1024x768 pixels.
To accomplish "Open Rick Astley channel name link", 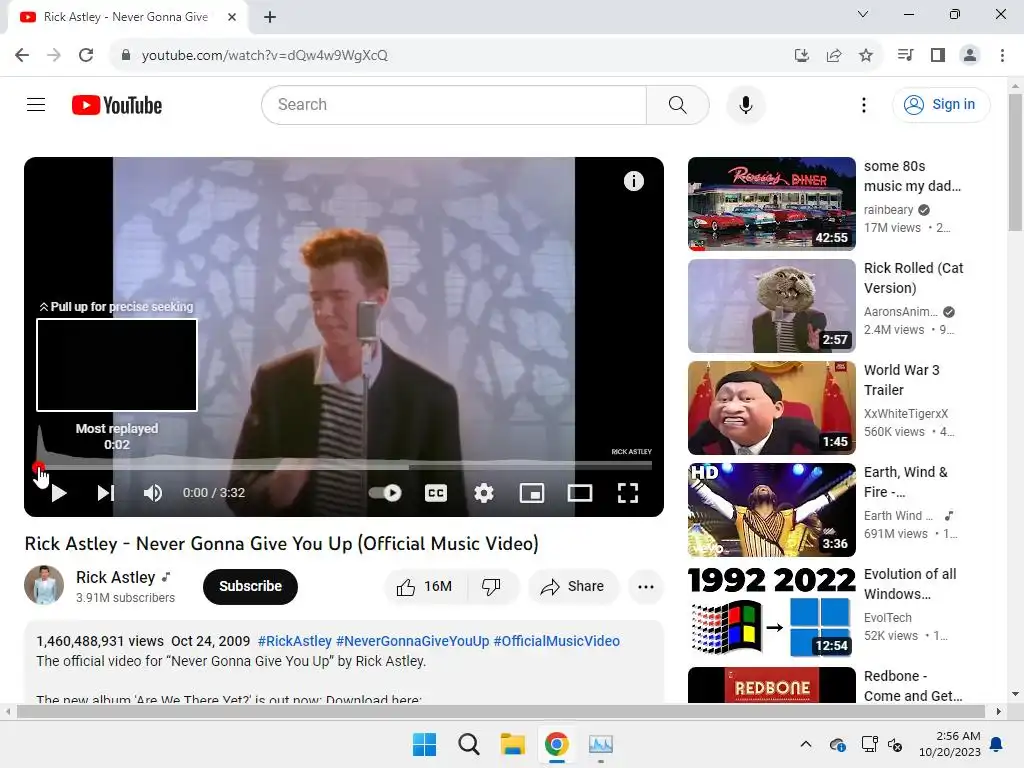I will [116, 577].
